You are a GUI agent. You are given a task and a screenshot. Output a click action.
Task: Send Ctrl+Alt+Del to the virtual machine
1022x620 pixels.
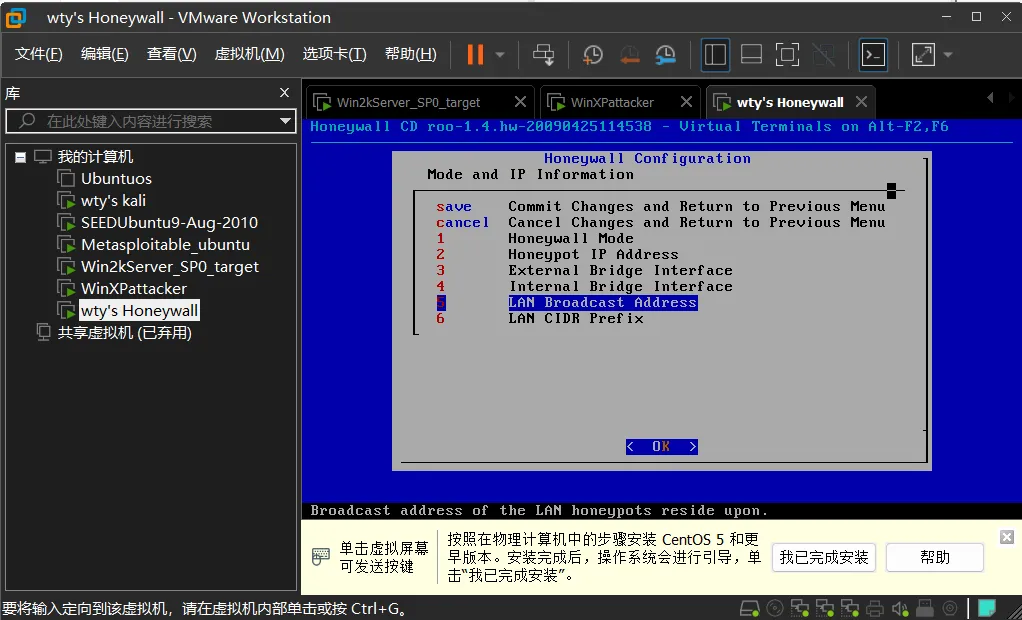pos(544,54)
